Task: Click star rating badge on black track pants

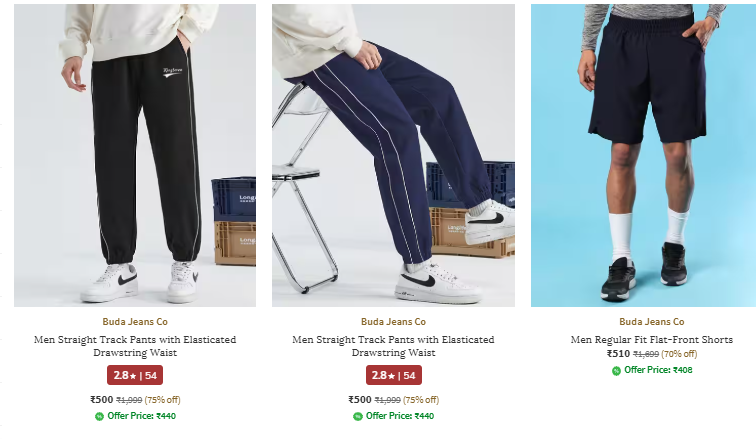Action: tap(135, 375)
